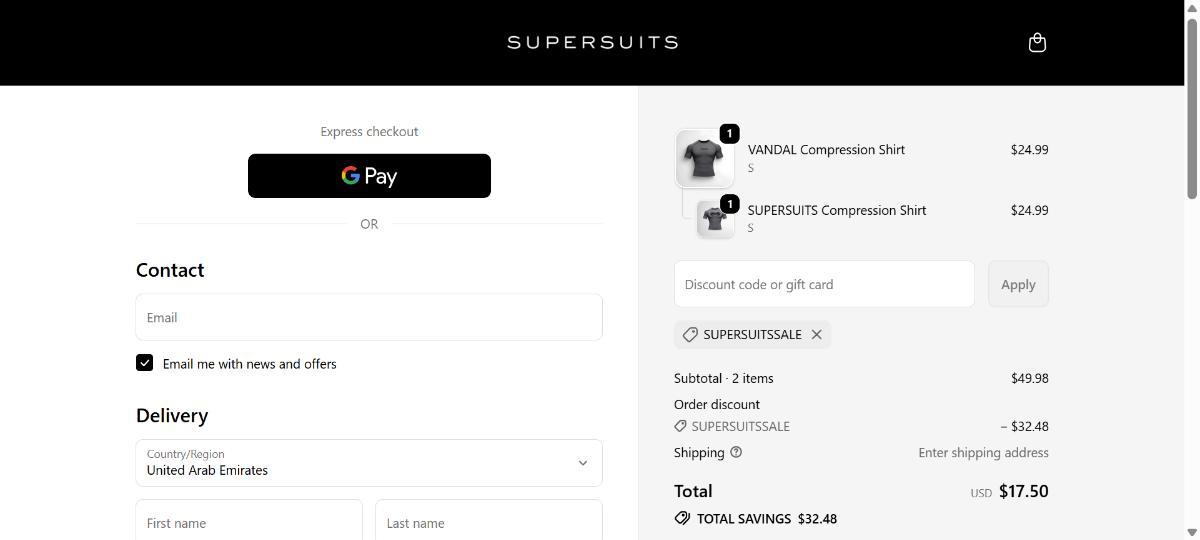Click the Last name field
This screenshot has width=1200, height=540.
[488, 522]
